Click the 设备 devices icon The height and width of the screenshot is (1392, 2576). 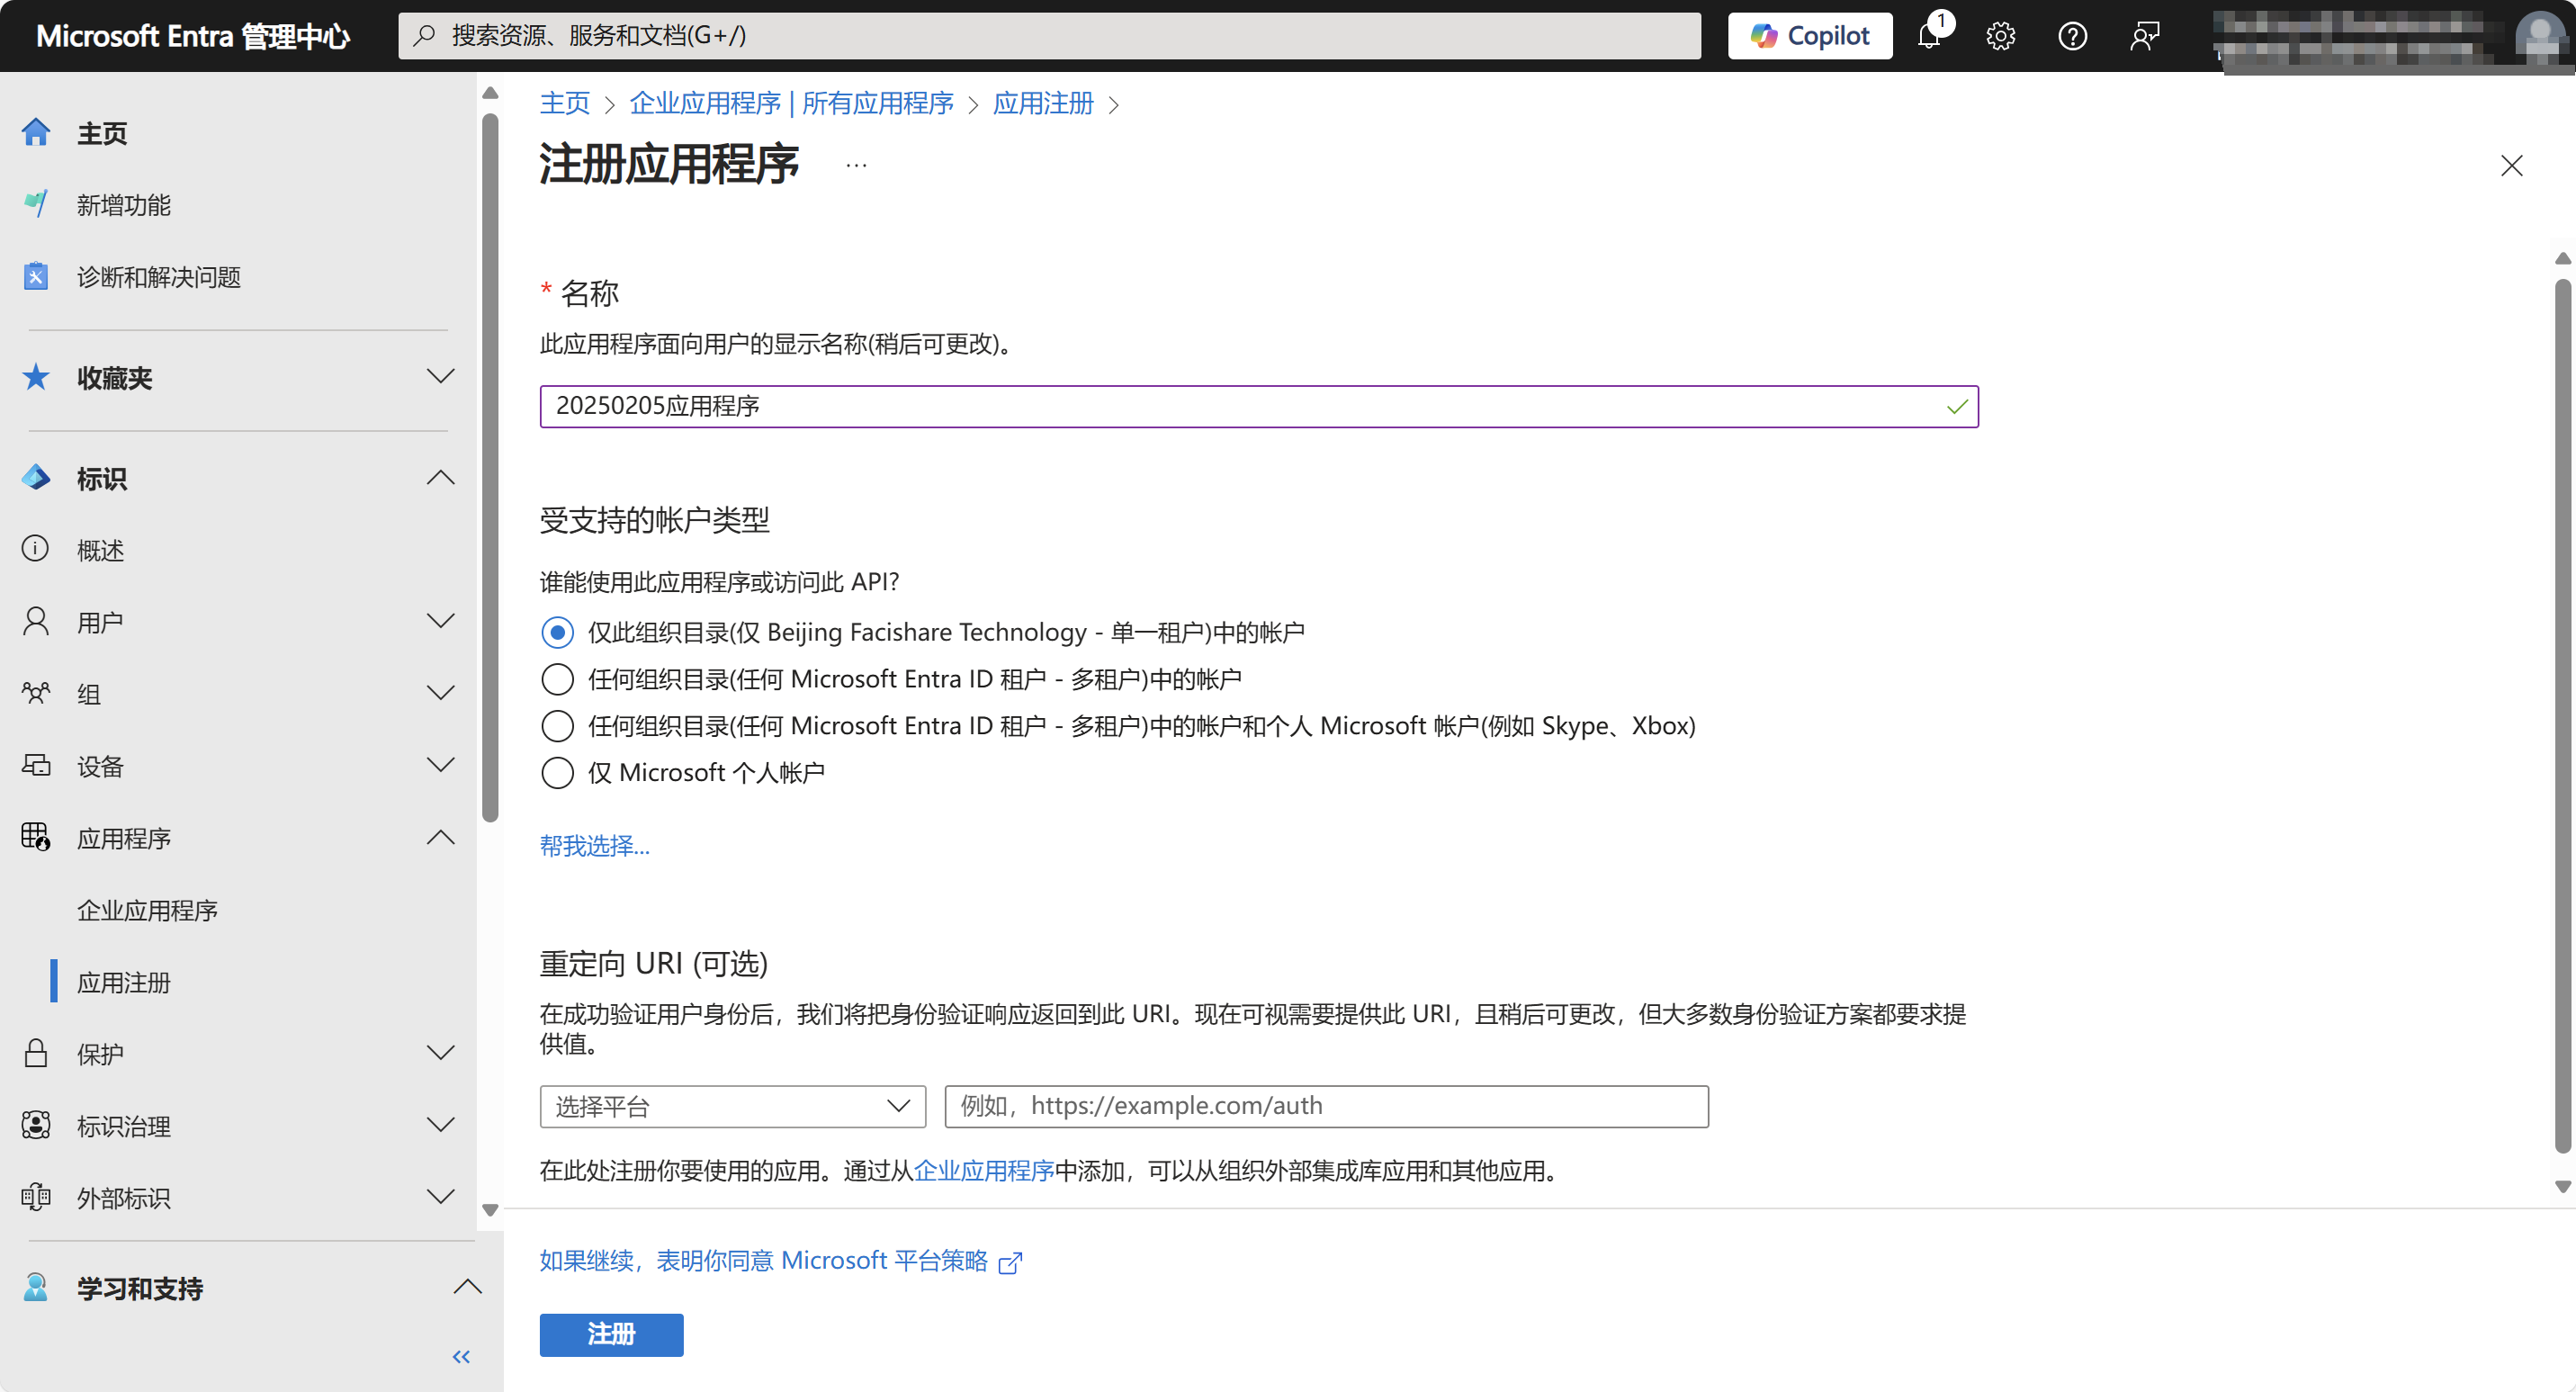[36, 765]
